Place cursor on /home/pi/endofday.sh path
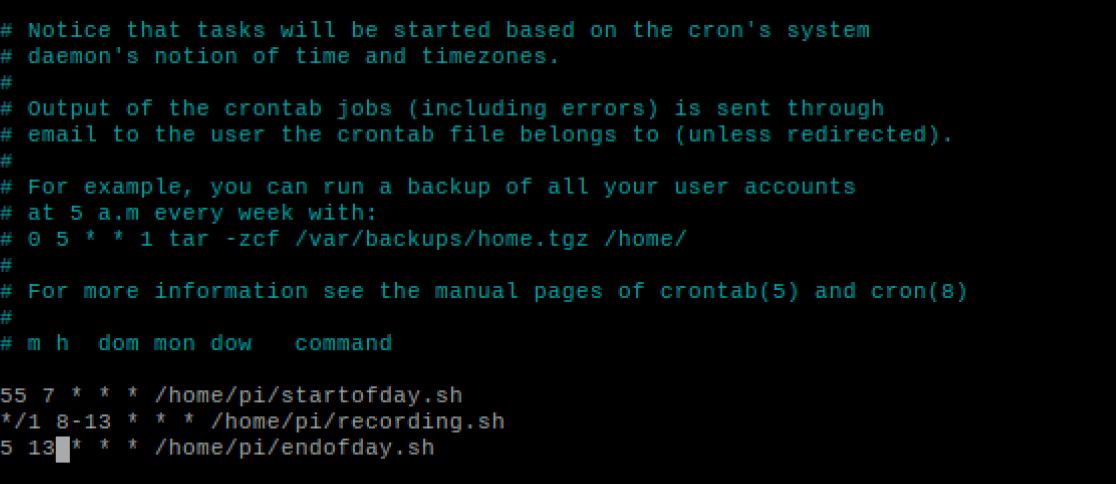Image resolution: width=1116 pixels, height=484 pixels. coord(295,448)
